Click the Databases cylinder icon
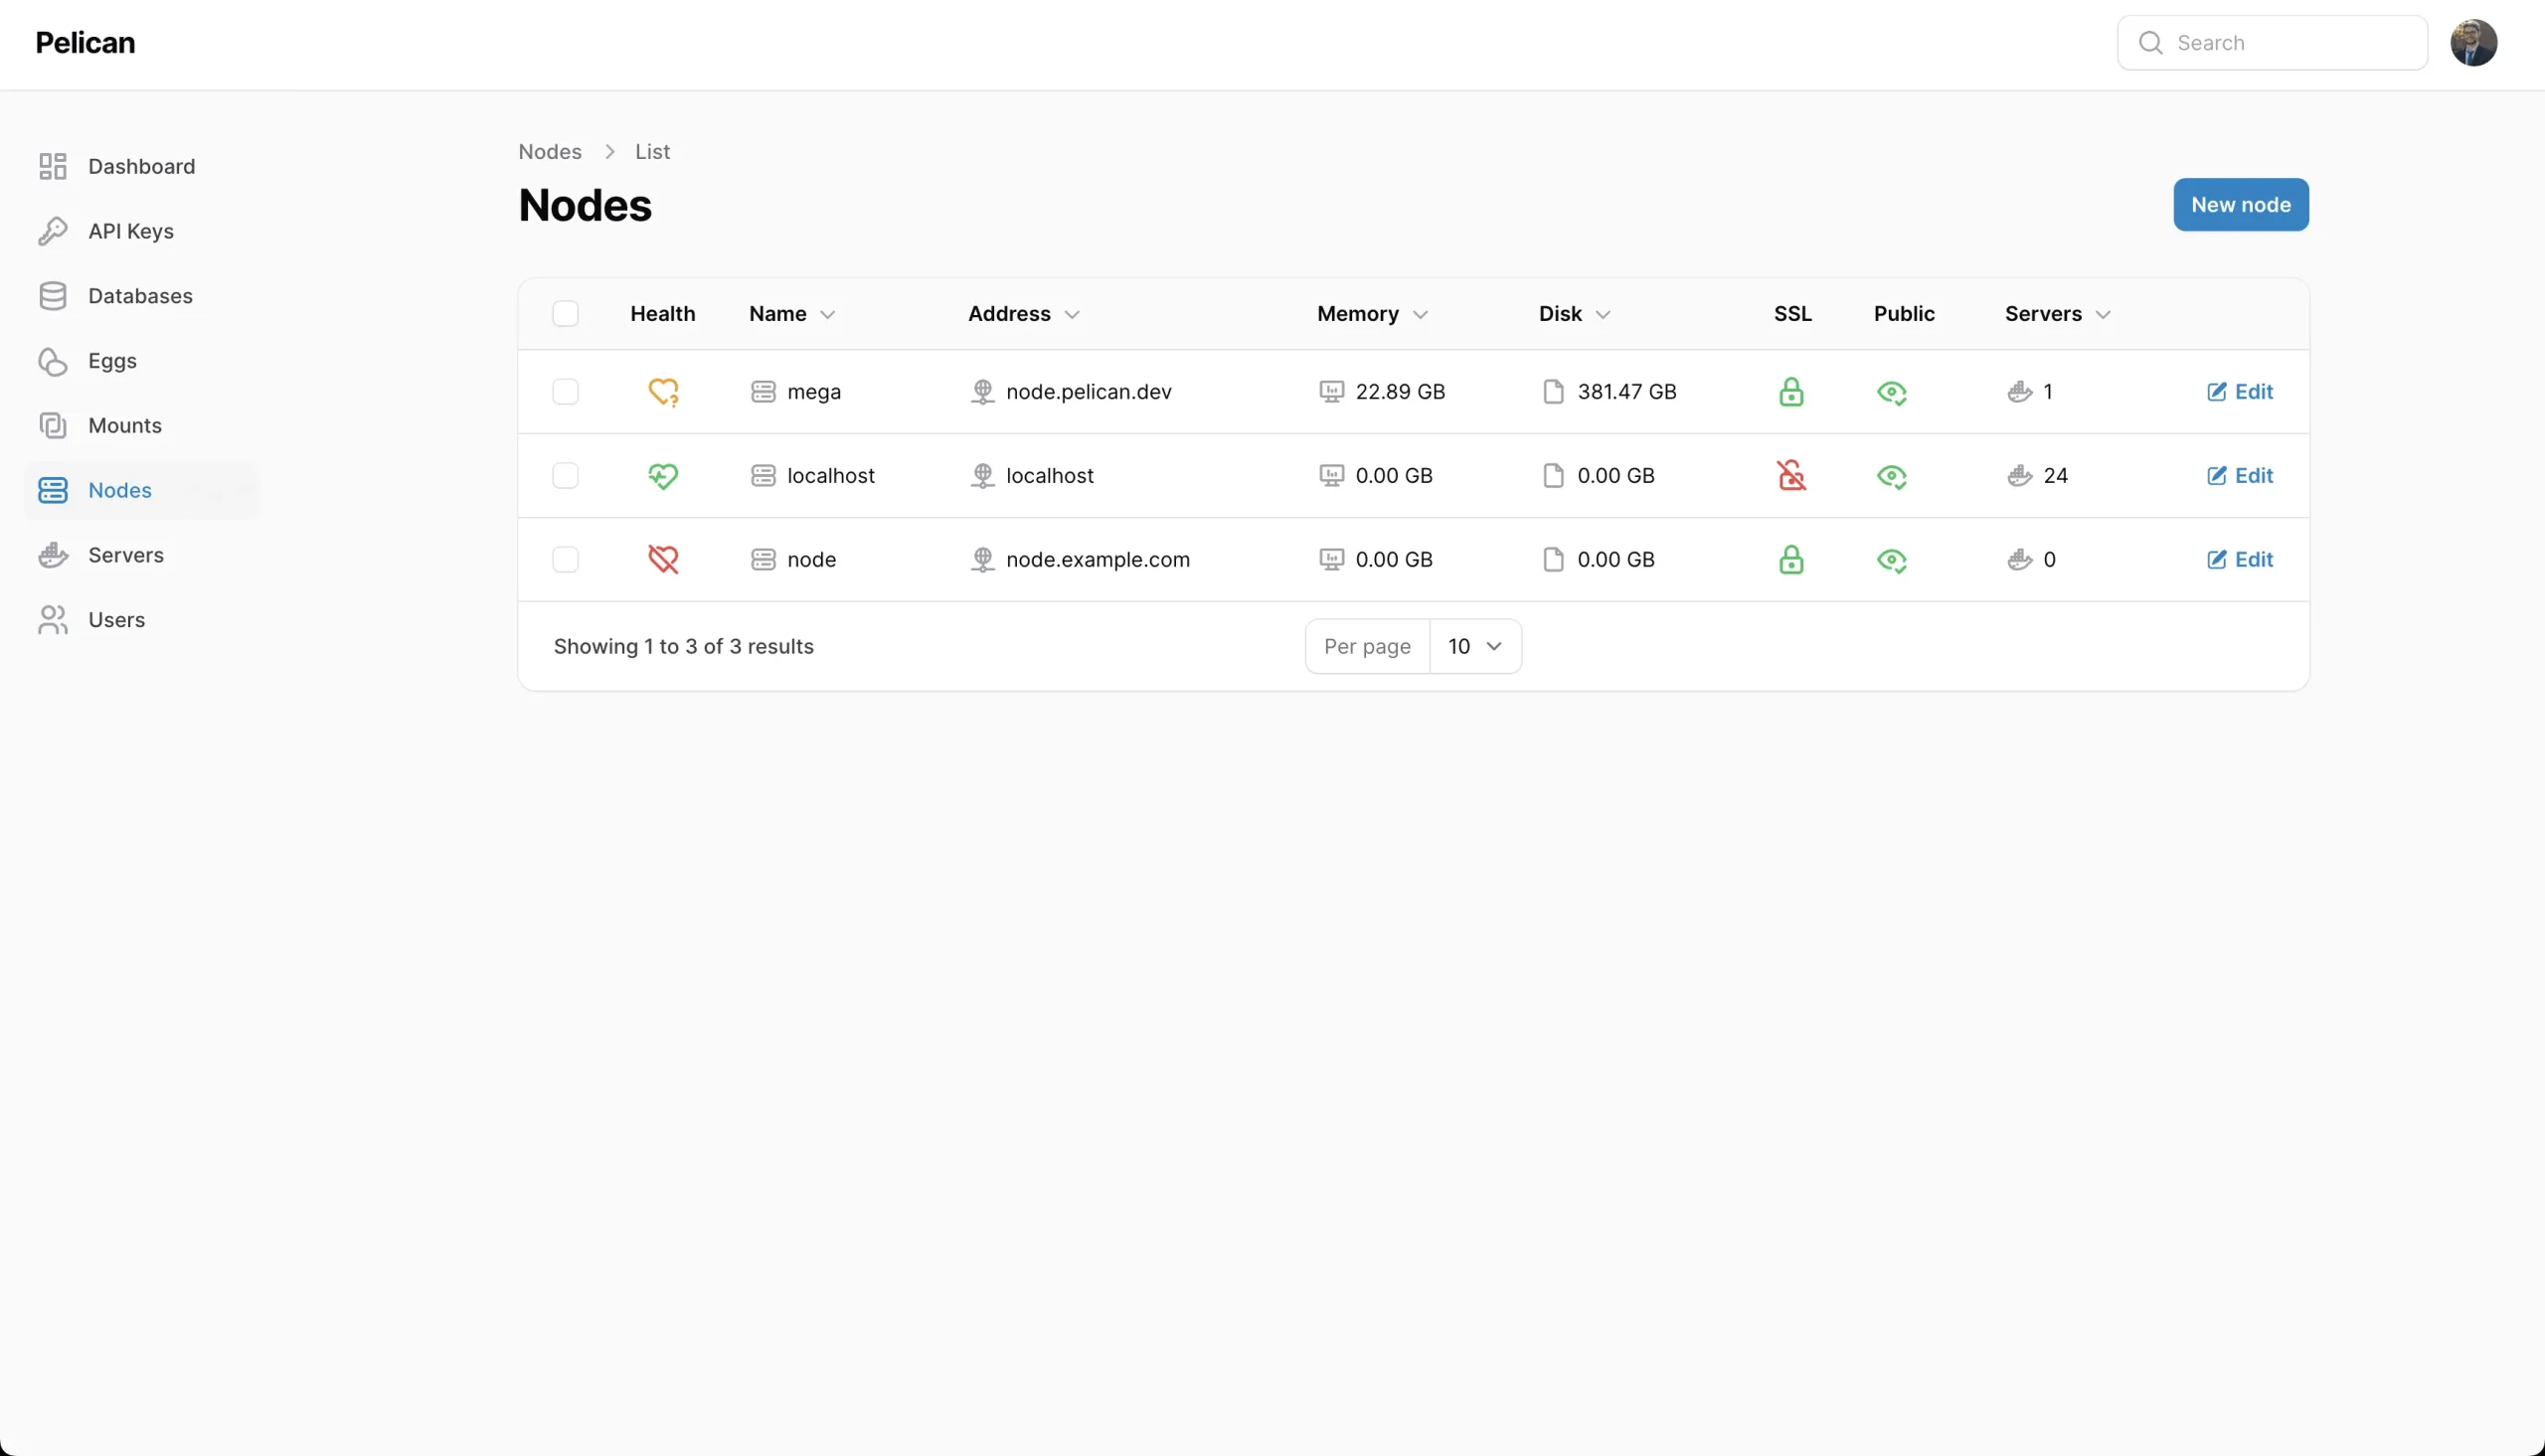This screenshot has height=1456, width=2545. pyautogui.click(x=53, y=296)
